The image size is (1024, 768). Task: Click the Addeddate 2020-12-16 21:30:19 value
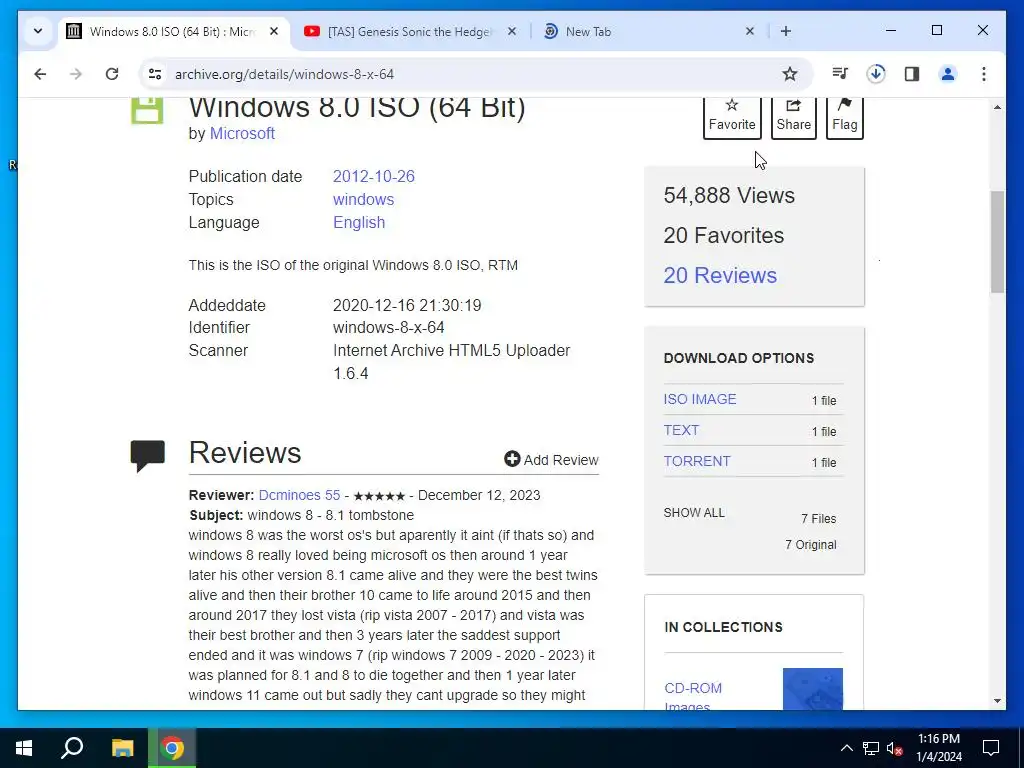(x=407, y=305)
